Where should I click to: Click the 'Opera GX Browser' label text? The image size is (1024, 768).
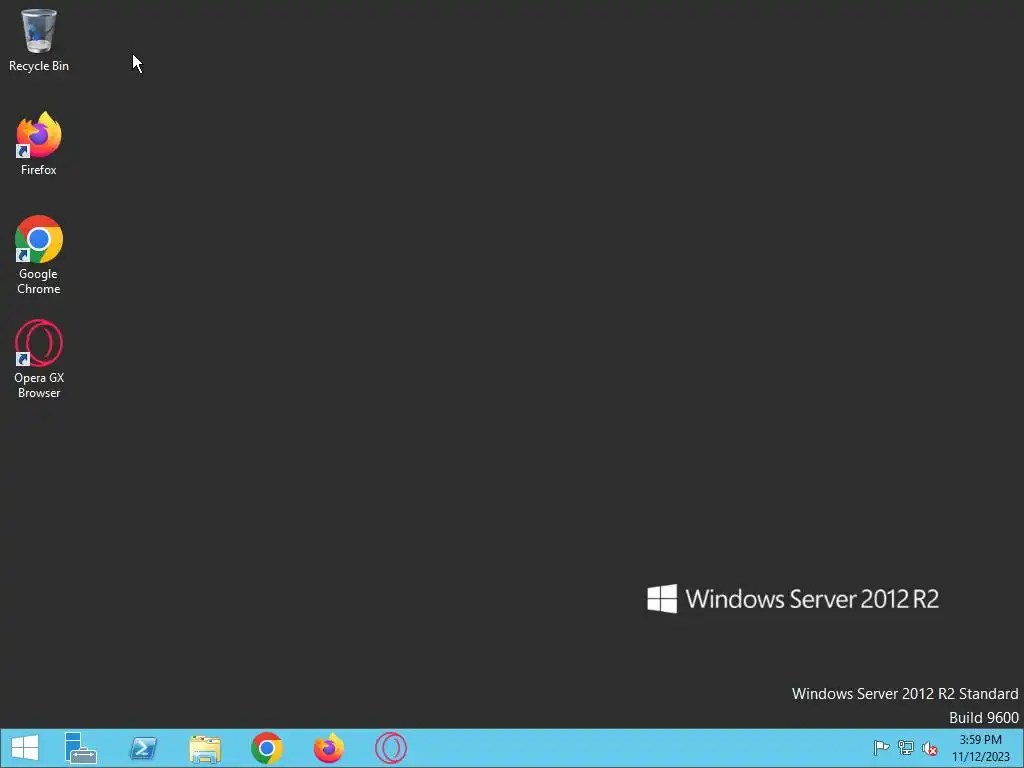[39, 385]
